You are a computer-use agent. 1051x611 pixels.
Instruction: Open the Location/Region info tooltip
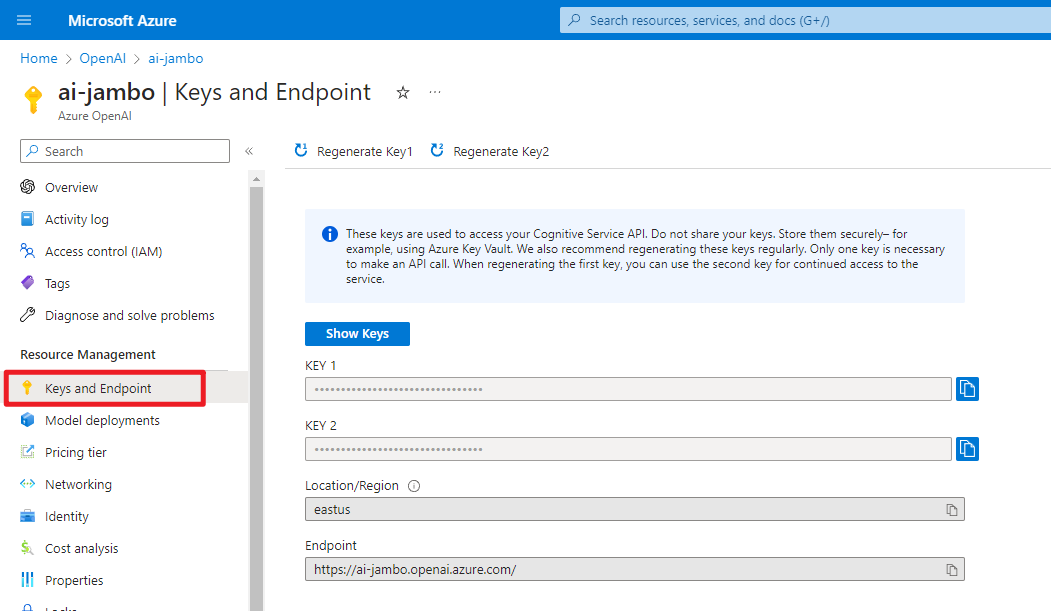pyautogui.click(x=411, y=485)
